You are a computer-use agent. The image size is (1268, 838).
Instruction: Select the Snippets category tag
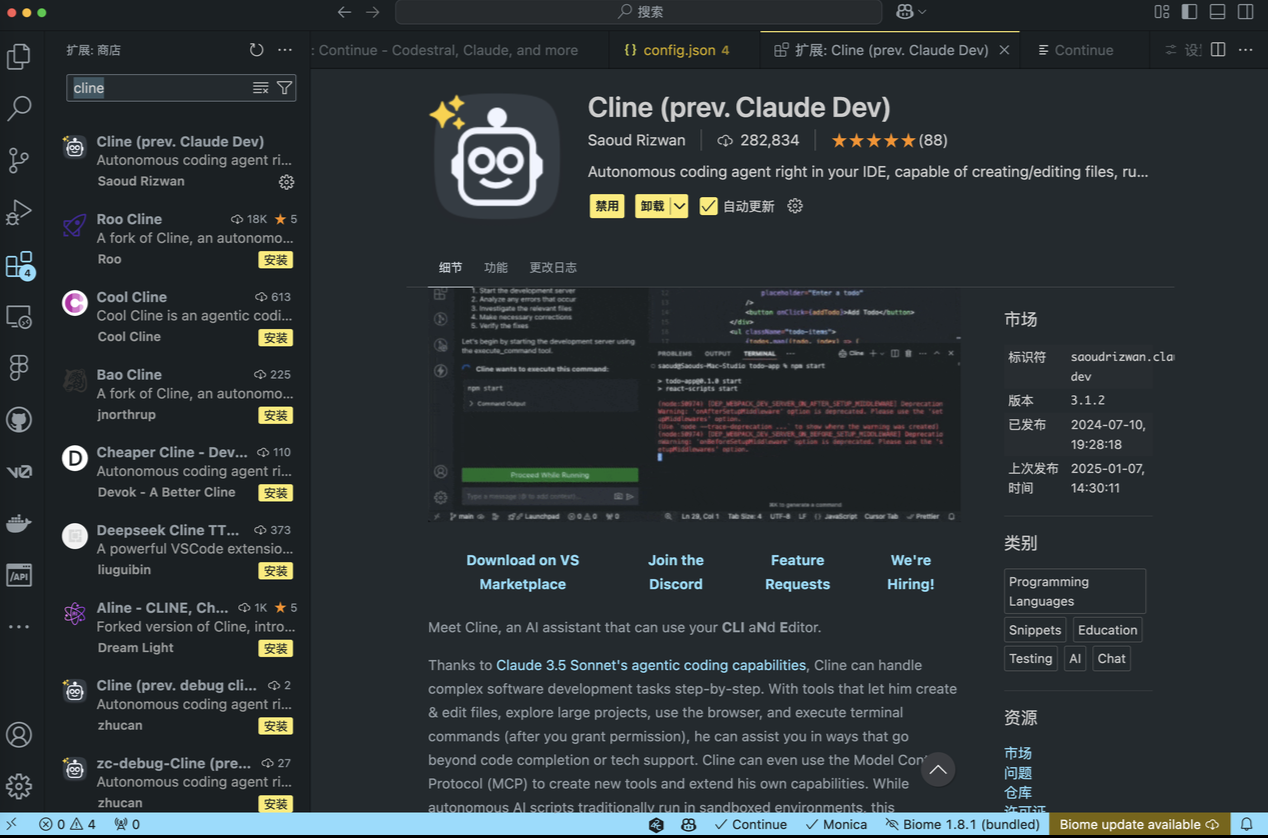coord(1035,630)
